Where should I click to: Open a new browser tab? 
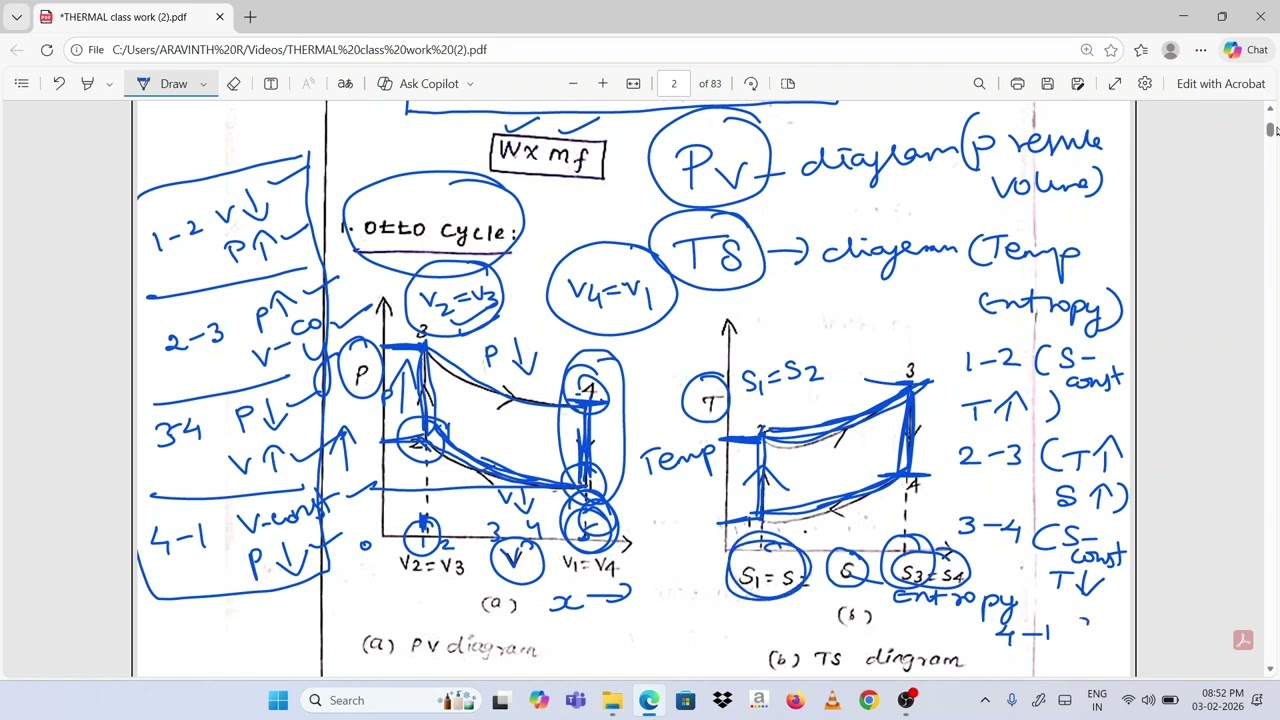(x=250, y=17)
